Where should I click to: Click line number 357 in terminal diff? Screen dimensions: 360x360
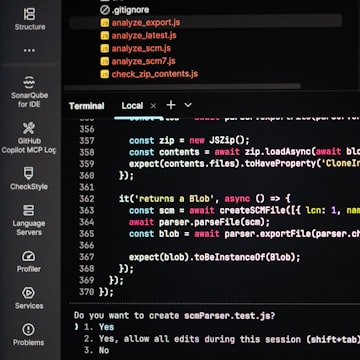[x=87, y=140]
